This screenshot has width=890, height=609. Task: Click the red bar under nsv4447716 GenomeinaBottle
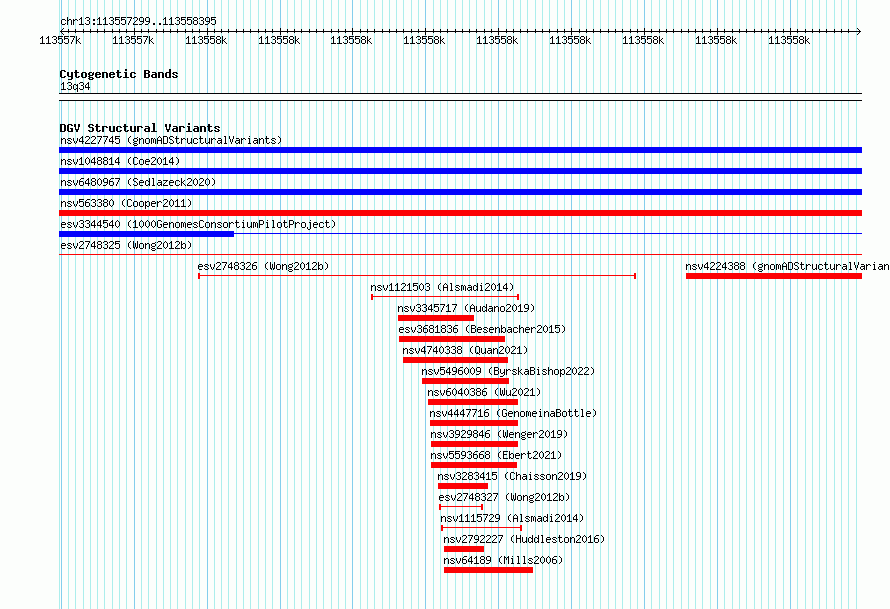pyautogui.click(x=474, y=423)
